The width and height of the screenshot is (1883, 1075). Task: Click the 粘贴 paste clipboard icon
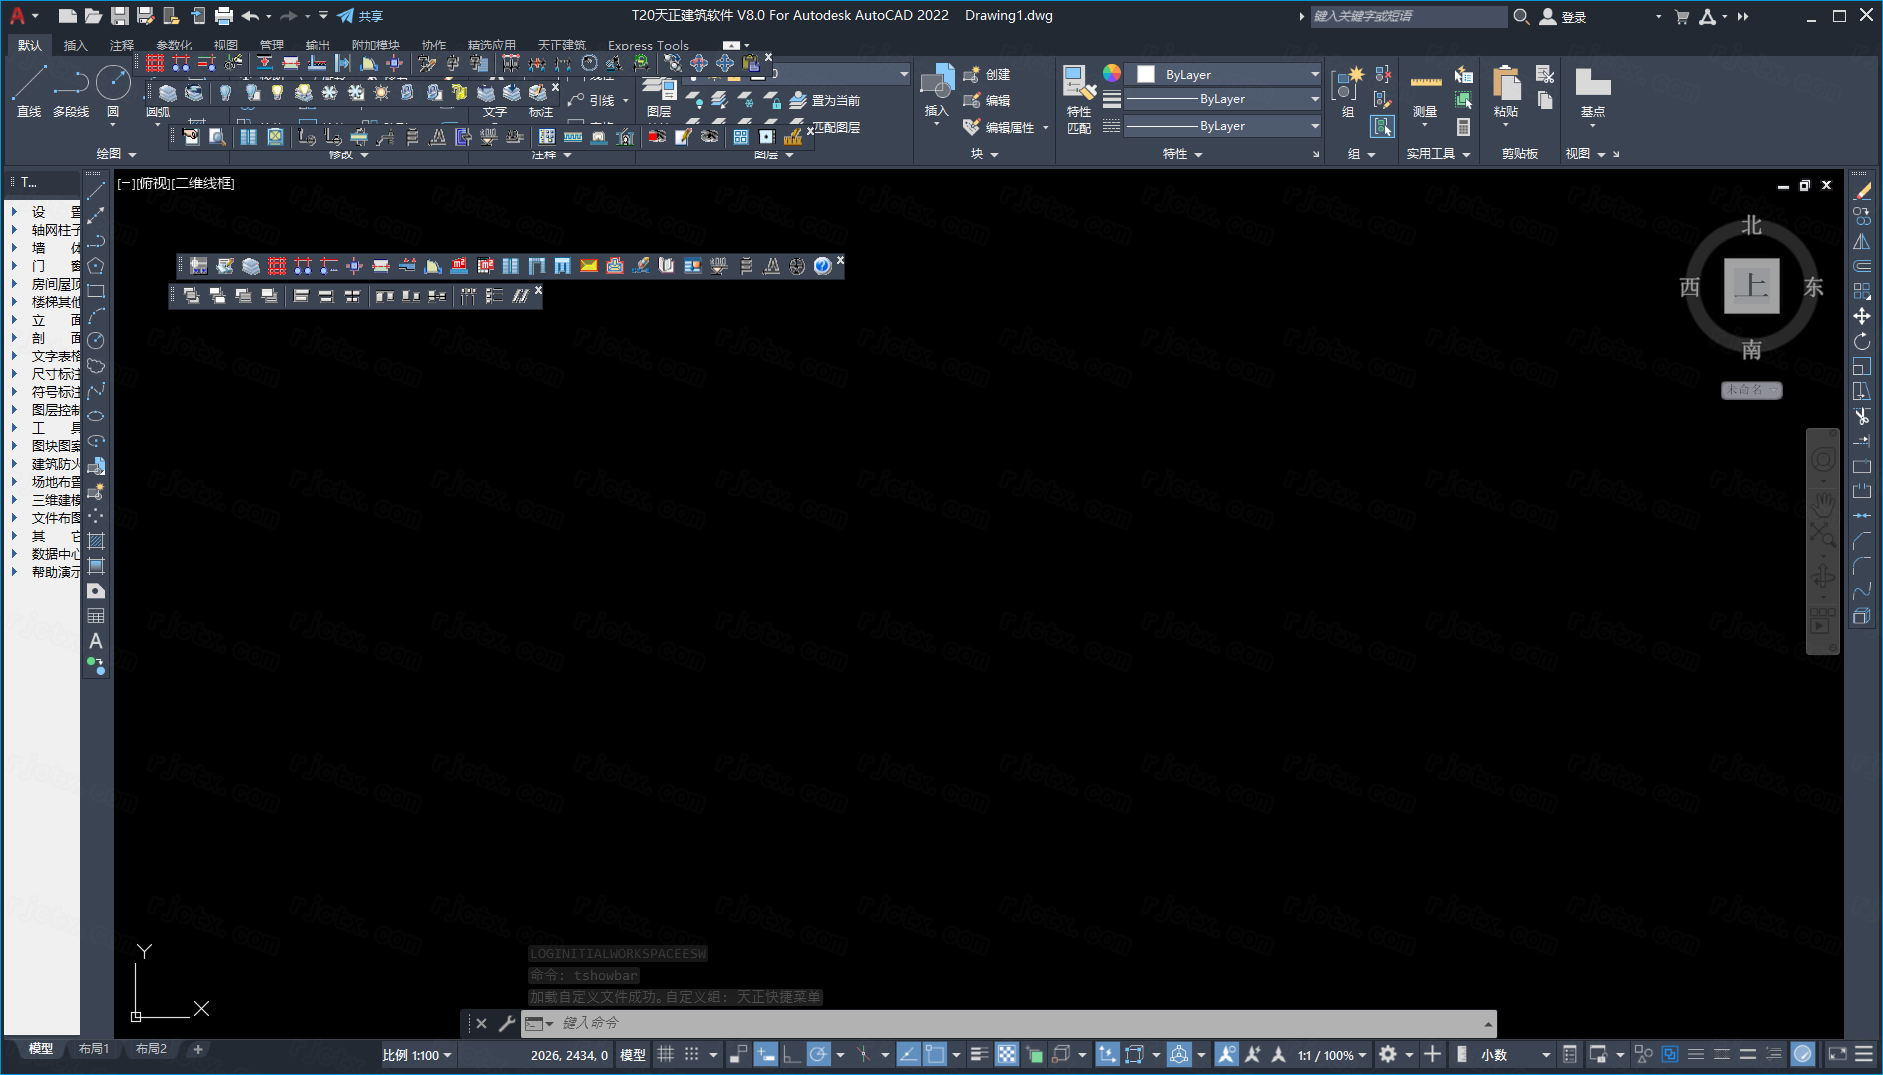[x=1506, y=91]
